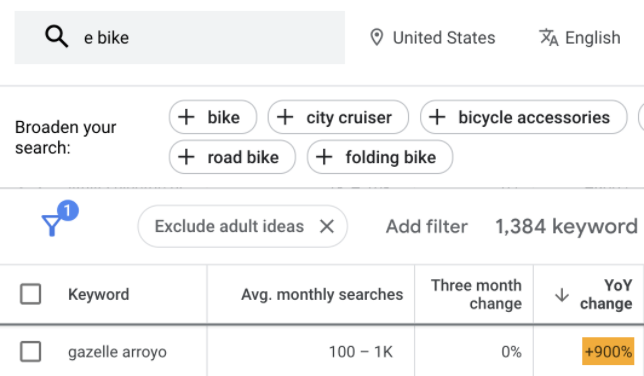Click plus icon on city cruiser chip
The image size is (644, 376).
pos(285,117)
